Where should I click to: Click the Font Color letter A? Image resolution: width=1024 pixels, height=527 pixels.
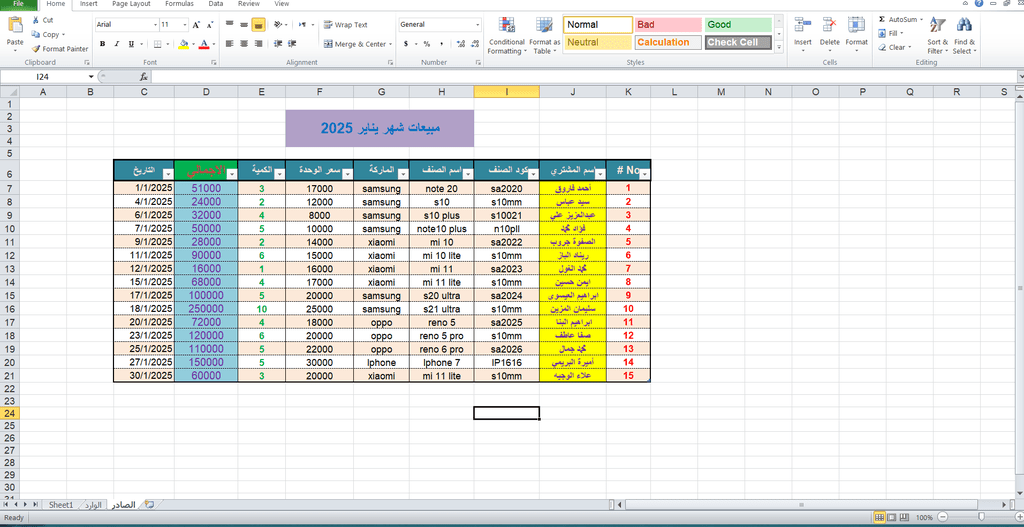(x=204, y=44)
